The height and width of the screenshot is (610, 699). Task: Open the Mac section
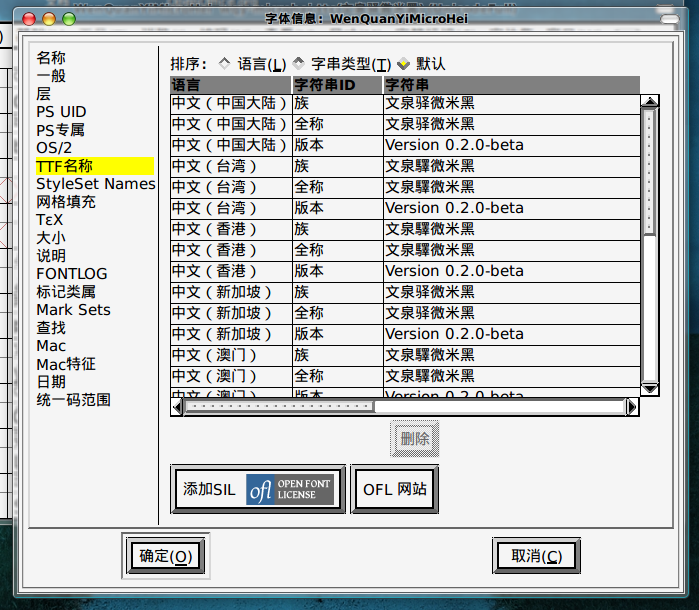[x=51, y=346]
